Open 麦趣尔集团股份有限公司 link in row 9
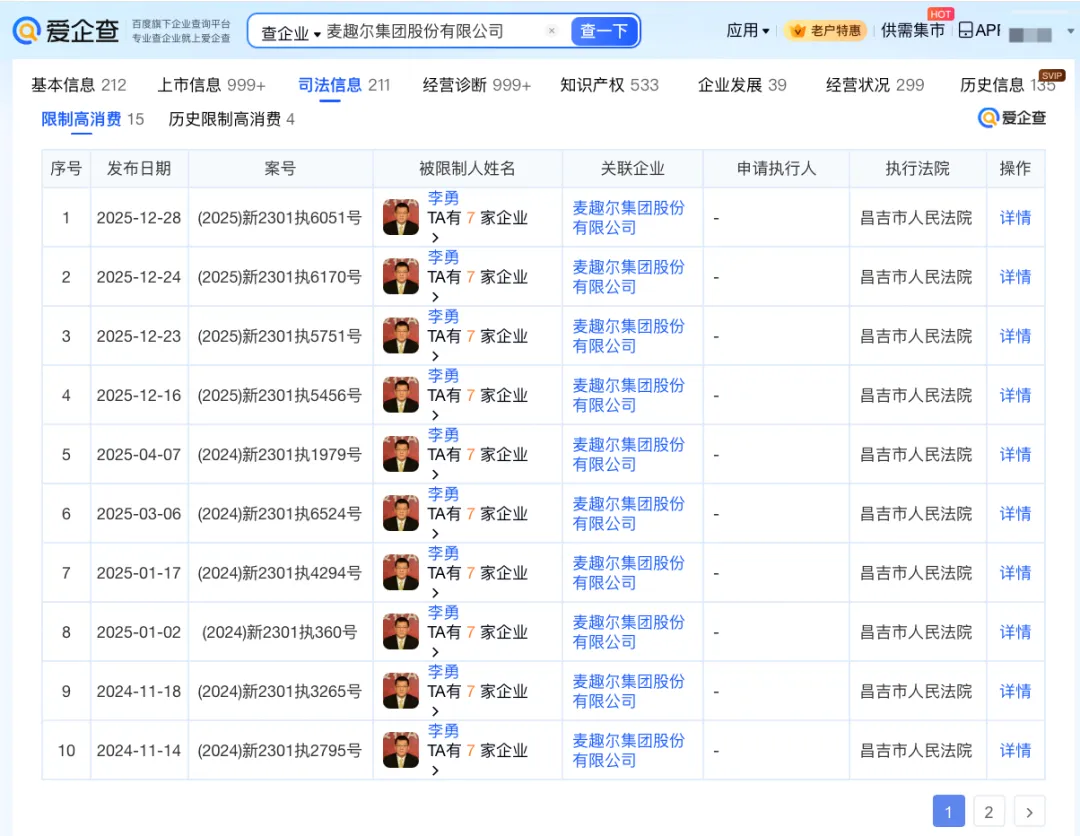This screenshot has height=836, width=1080. 628,691
